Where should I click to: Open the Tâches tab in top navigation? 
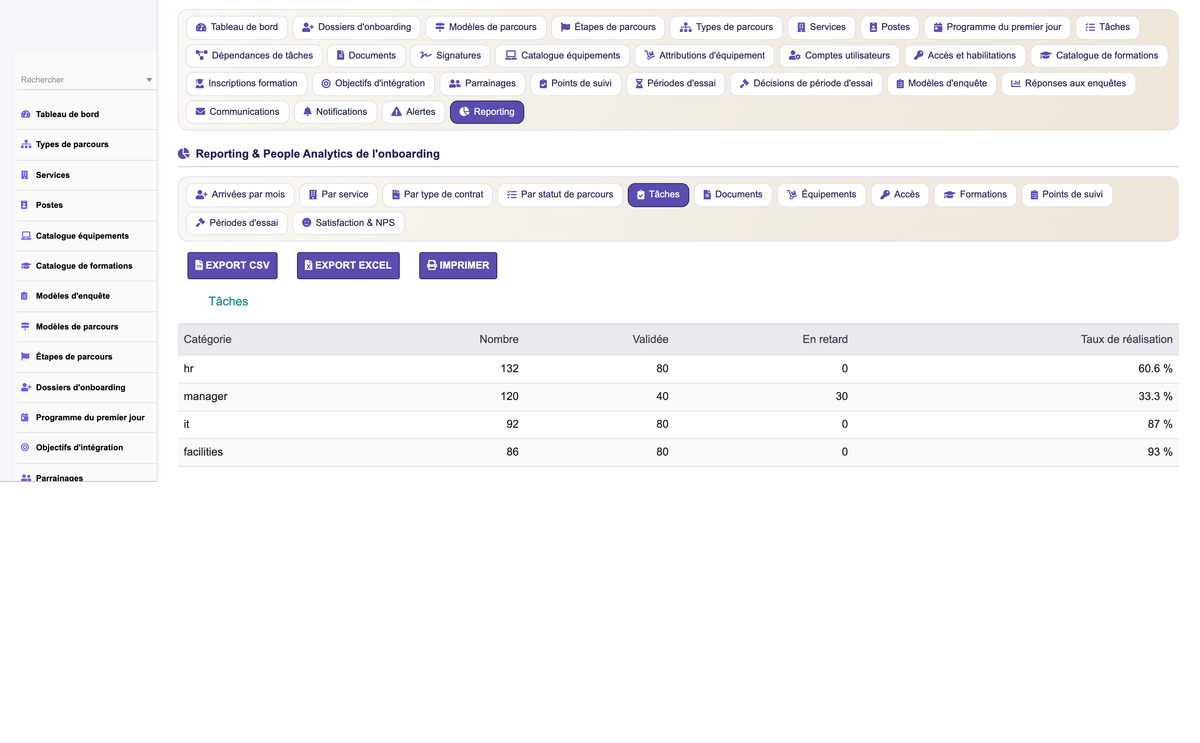(x=1108, y=27)
